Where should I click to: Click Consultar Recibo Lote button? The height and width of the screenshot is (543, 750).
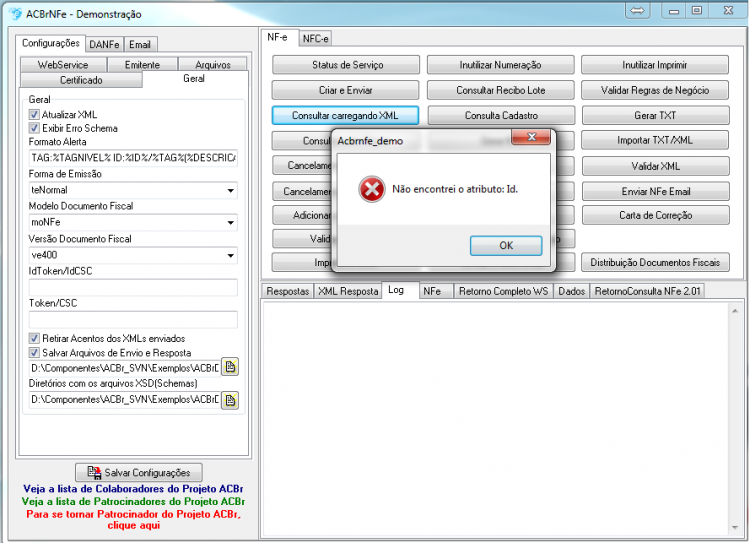(500, 90)
